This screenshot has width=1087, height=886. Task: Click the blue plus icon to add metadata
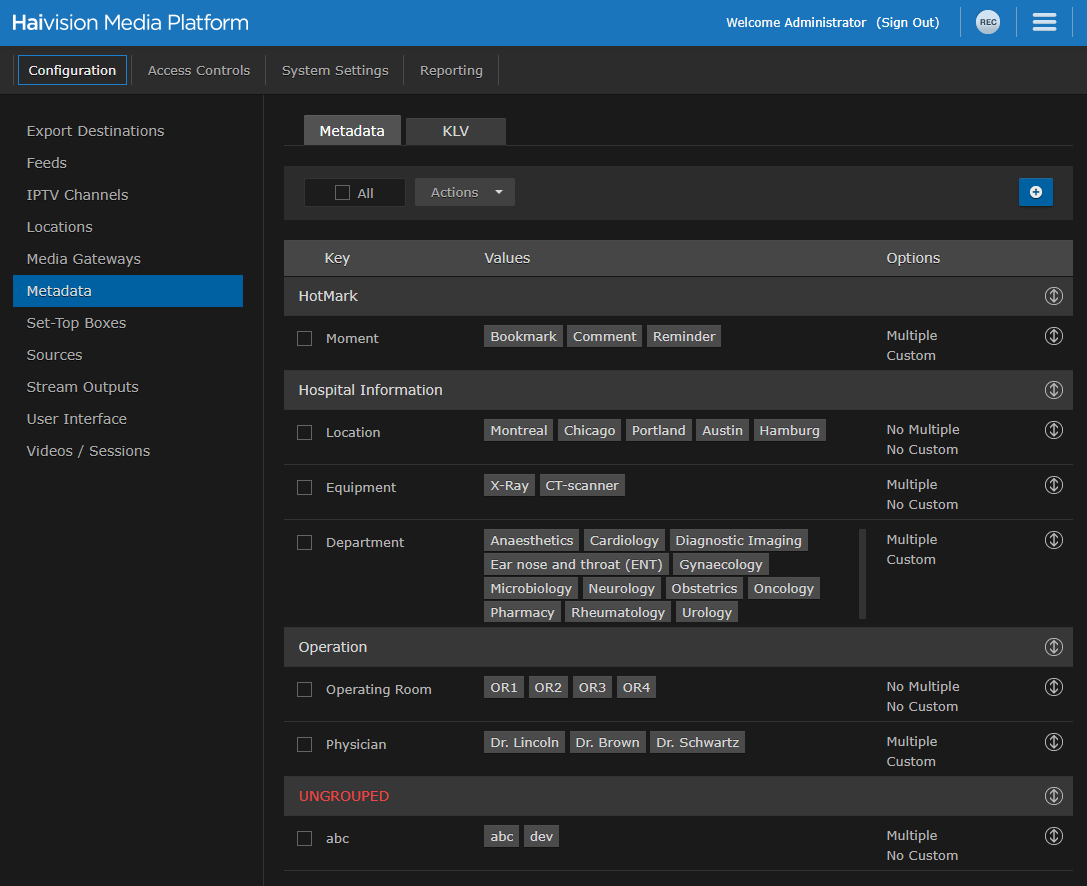(x=1036, y=191)
